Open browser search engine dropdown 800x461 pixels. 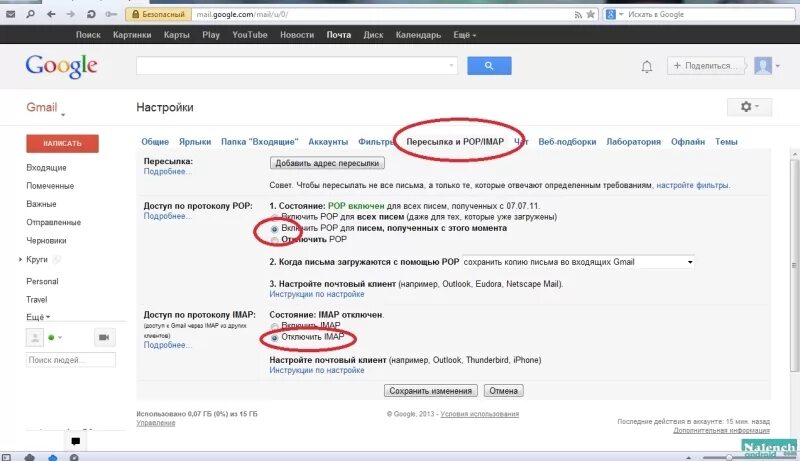click(621, 15)
